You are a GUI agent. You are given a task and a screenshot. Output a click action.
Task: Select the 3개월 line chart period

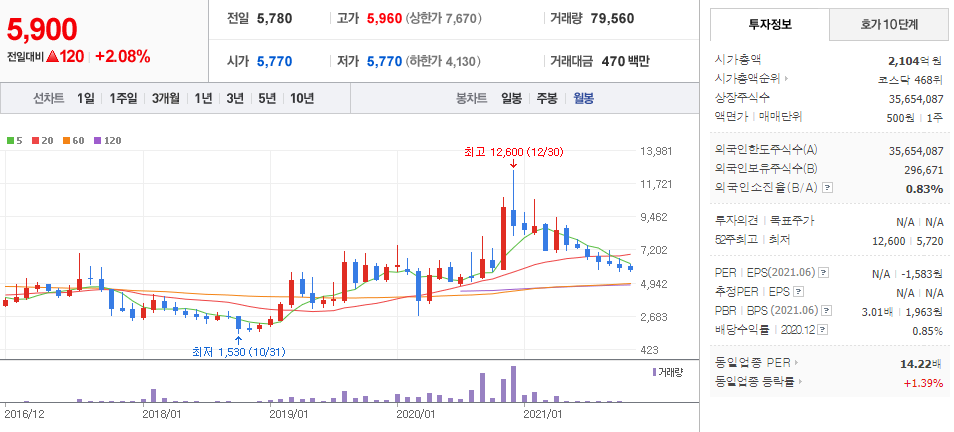point(165,99)
